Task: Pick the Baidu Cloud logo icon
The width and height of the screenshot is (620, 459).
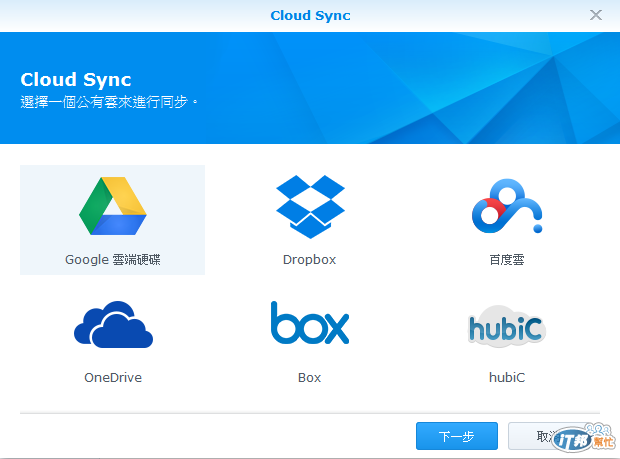Action: (x=507, y=206)
